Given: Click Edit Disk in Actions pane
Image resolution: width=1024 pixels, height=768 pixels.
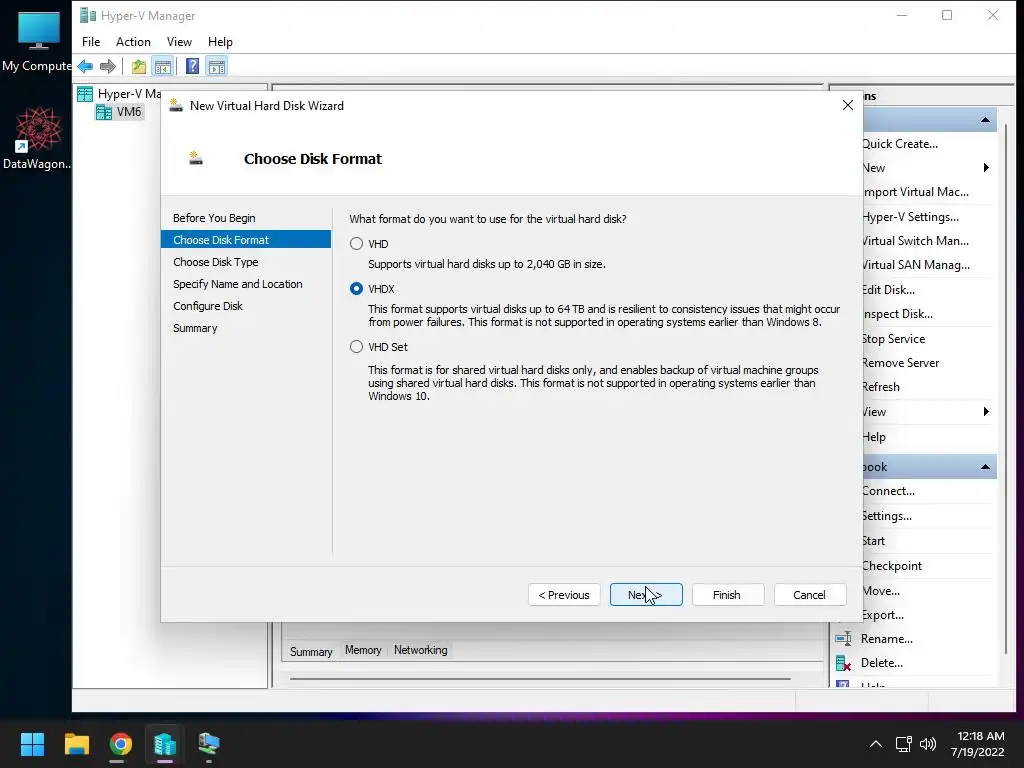Looking at the screenshot, I should tap(889, 290).
